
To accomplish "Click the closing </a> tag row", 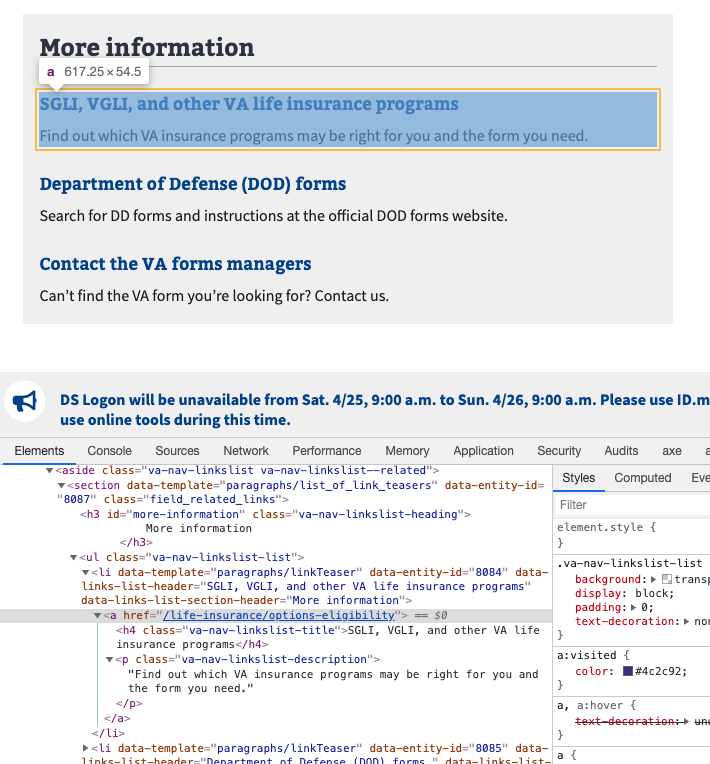I will pos(117,718).
